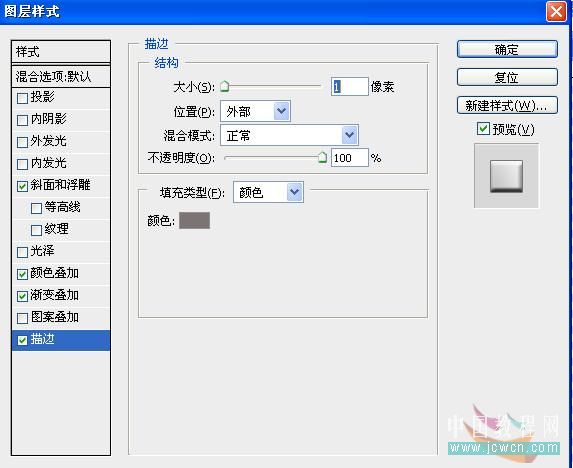Toggle the 预览 preview checkbox
The width and height of the screenshot is (573, 468).
point(483,128)
